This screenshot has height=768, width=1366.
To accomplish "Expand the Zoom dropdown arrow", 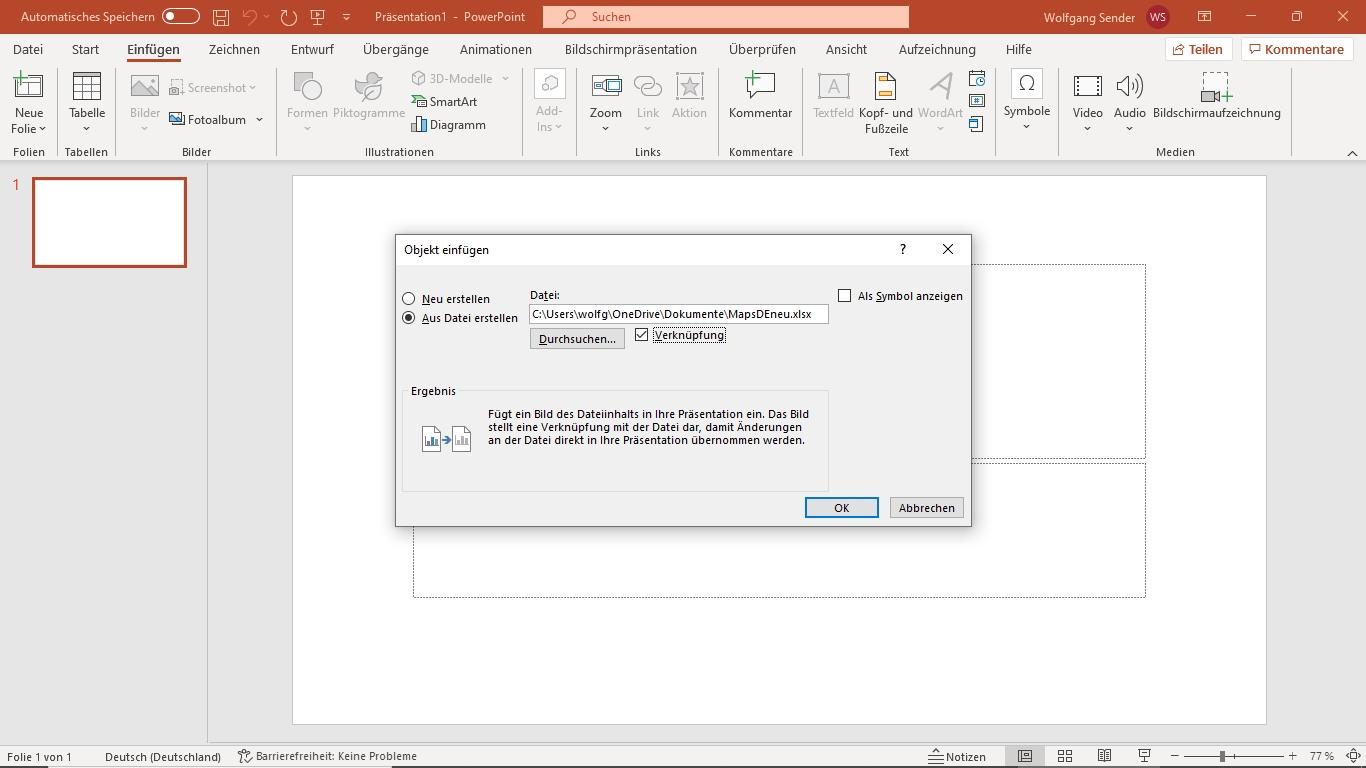I will click(605, 129).
